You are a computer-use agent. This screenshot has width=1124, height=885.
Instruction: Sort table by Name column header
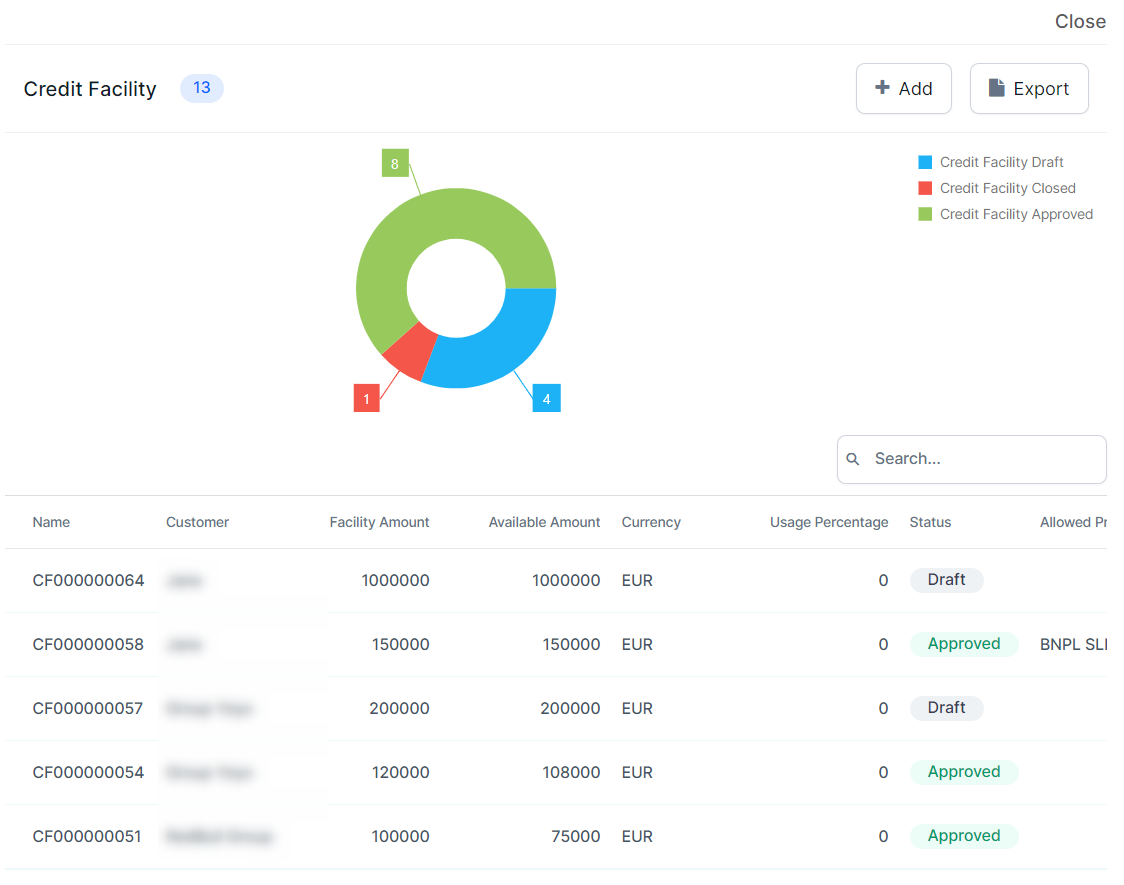tap(51, 522)
